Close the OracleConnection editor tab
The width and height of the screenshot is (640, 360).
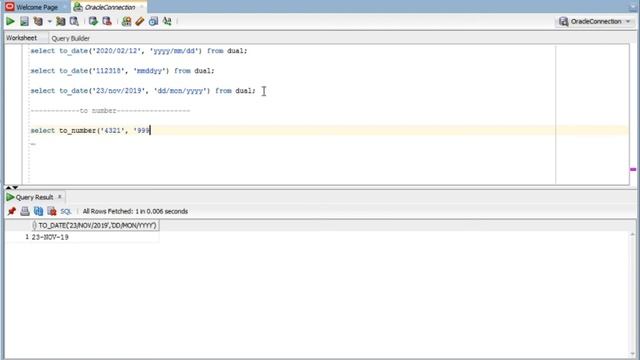[142, 7]
